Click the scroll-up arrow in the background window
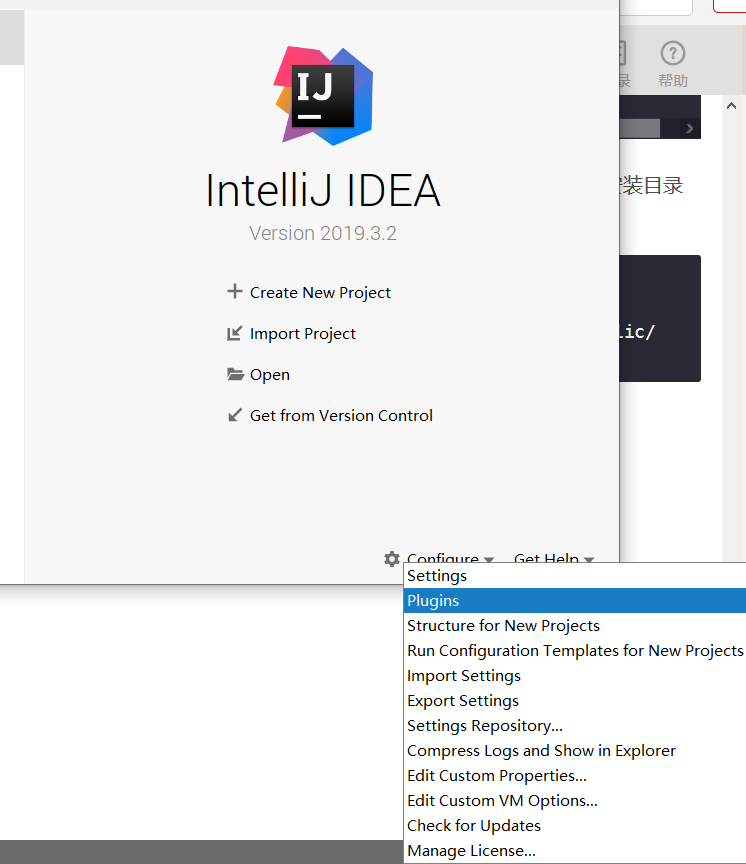The height and width of the screenshot is (864, 746). point(731,106)
